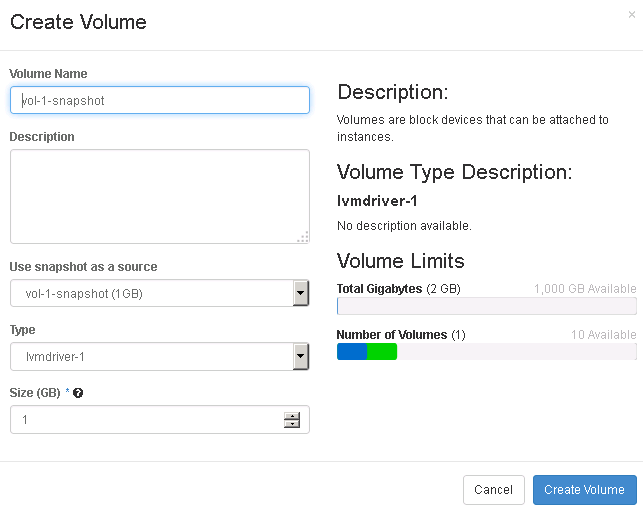Click the blue segment of Number of Volumes bar
The height and width of the screenshot is (514, 643).
[x=352, y=351]
